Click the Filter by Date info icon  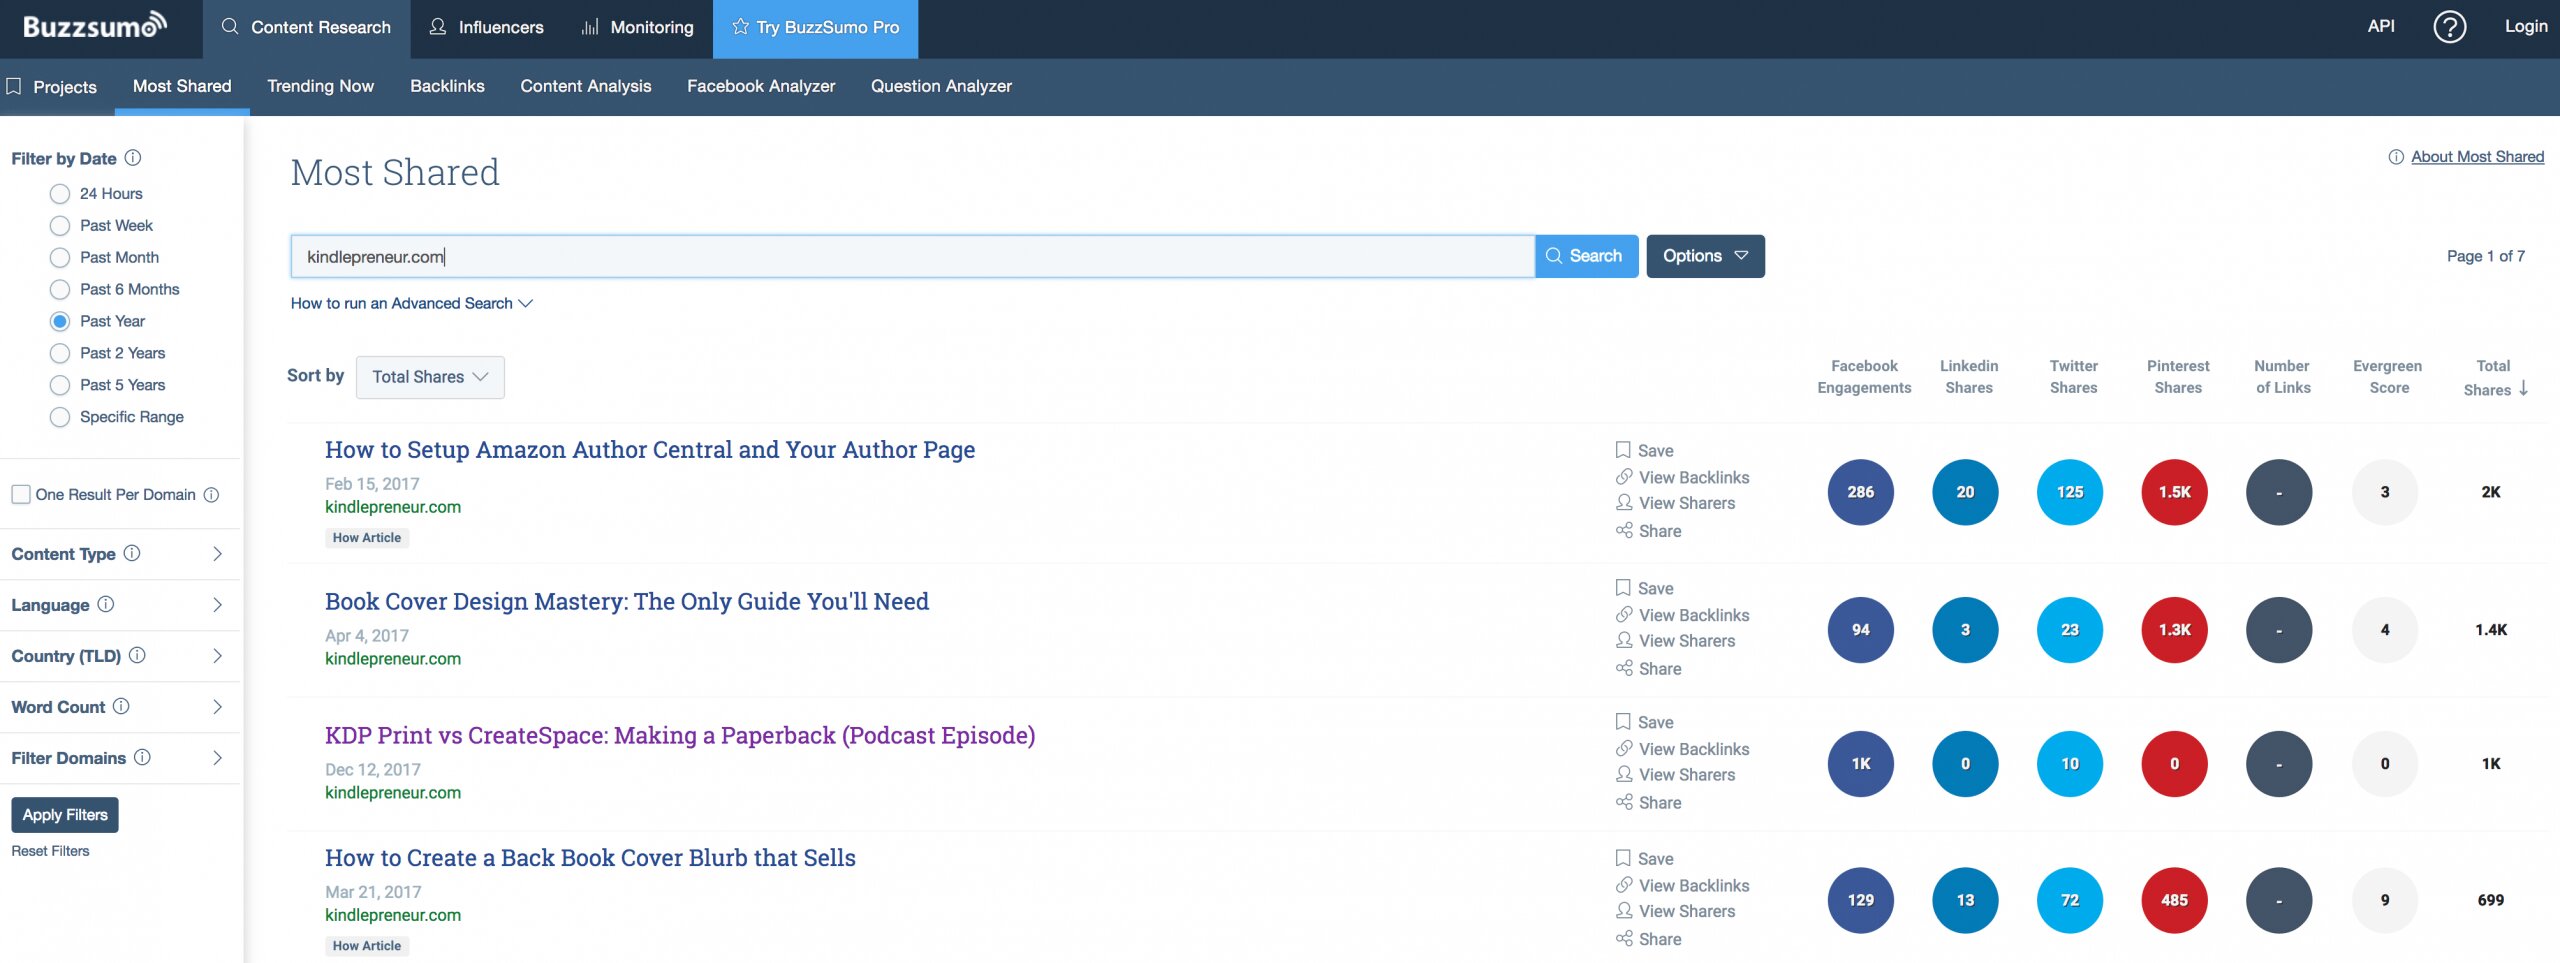(x=133, y=158)
